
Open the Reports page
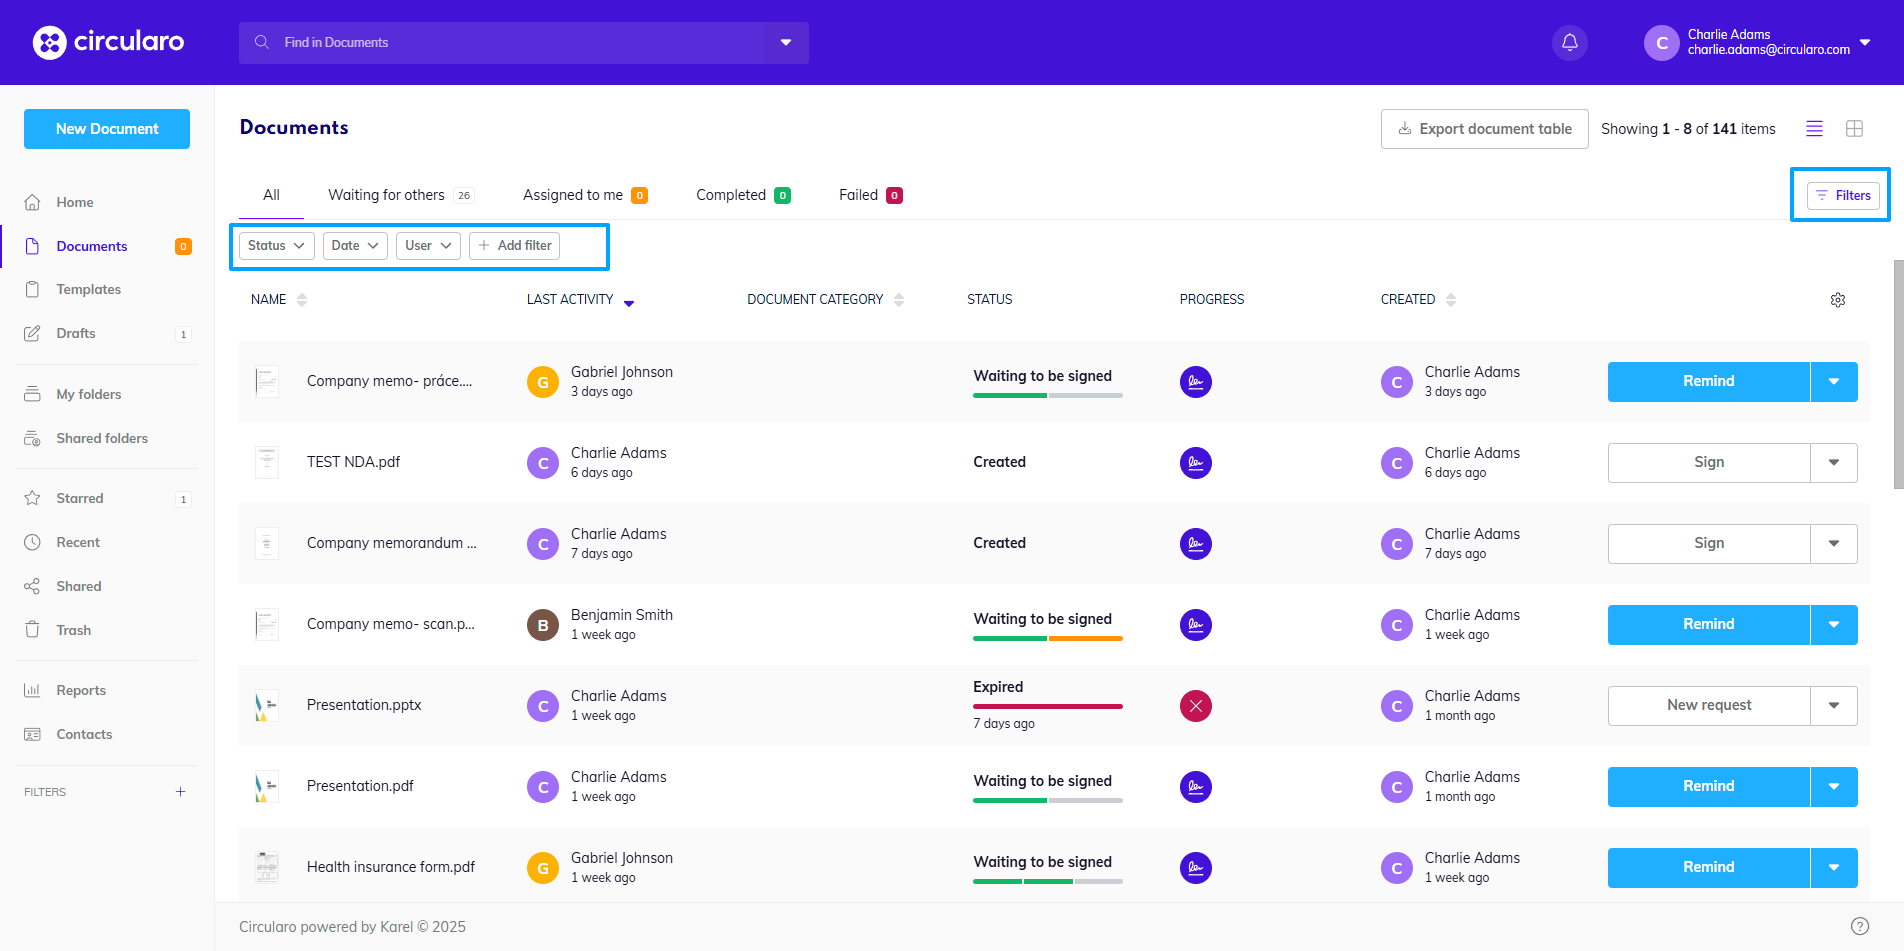(x=80, y=690)
